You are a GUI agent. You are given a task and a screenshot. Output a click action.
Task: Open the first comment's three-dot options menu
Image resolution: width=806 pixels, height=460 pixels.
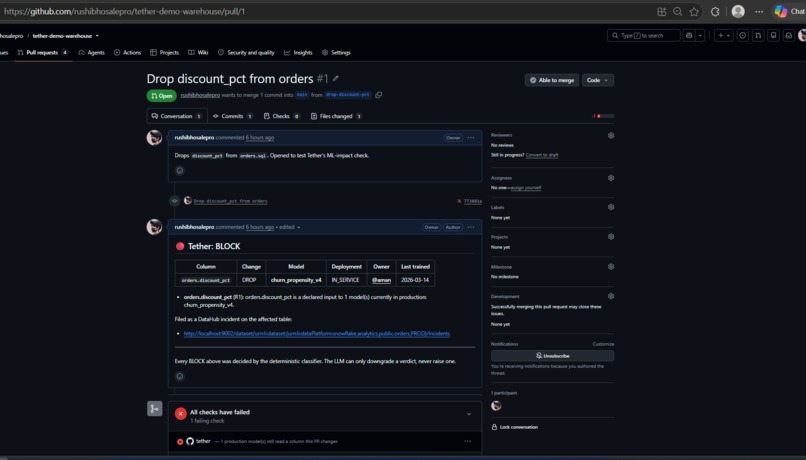[x=471, y=138]
